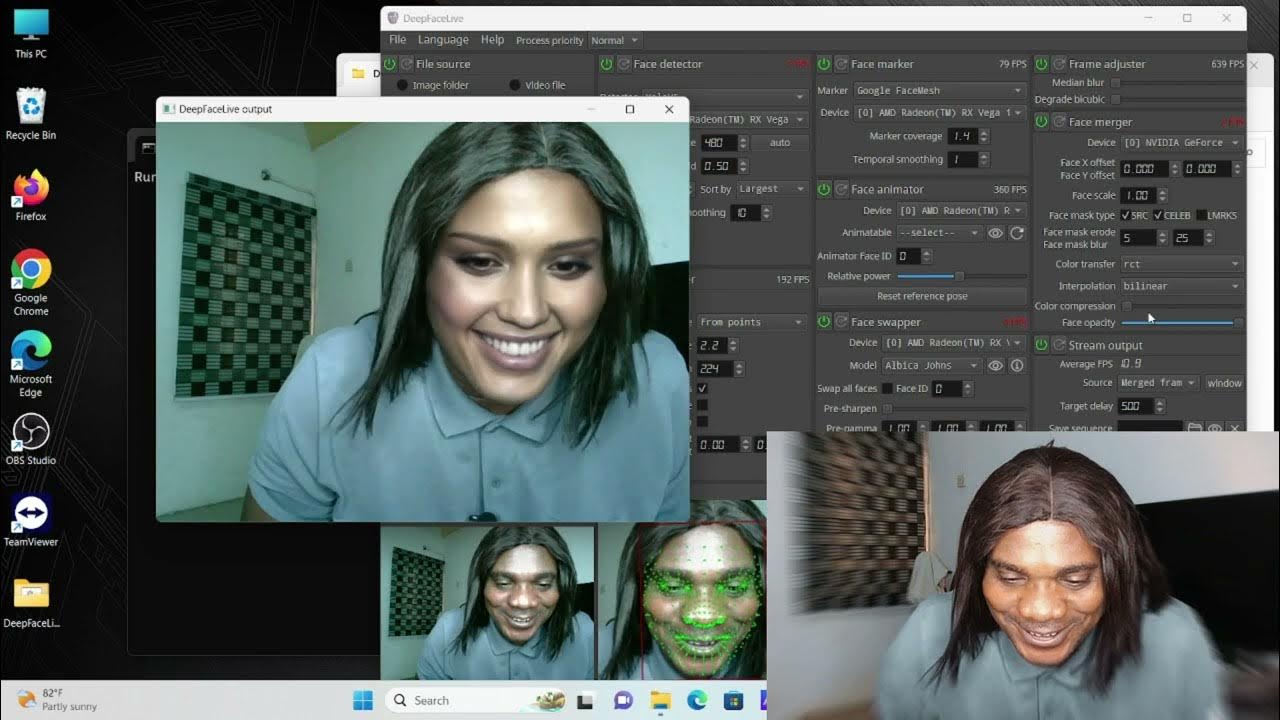This screenshot has height=720, width=1280.
Task: Launch Firefox from the desktop
Action: pos(31,195)
